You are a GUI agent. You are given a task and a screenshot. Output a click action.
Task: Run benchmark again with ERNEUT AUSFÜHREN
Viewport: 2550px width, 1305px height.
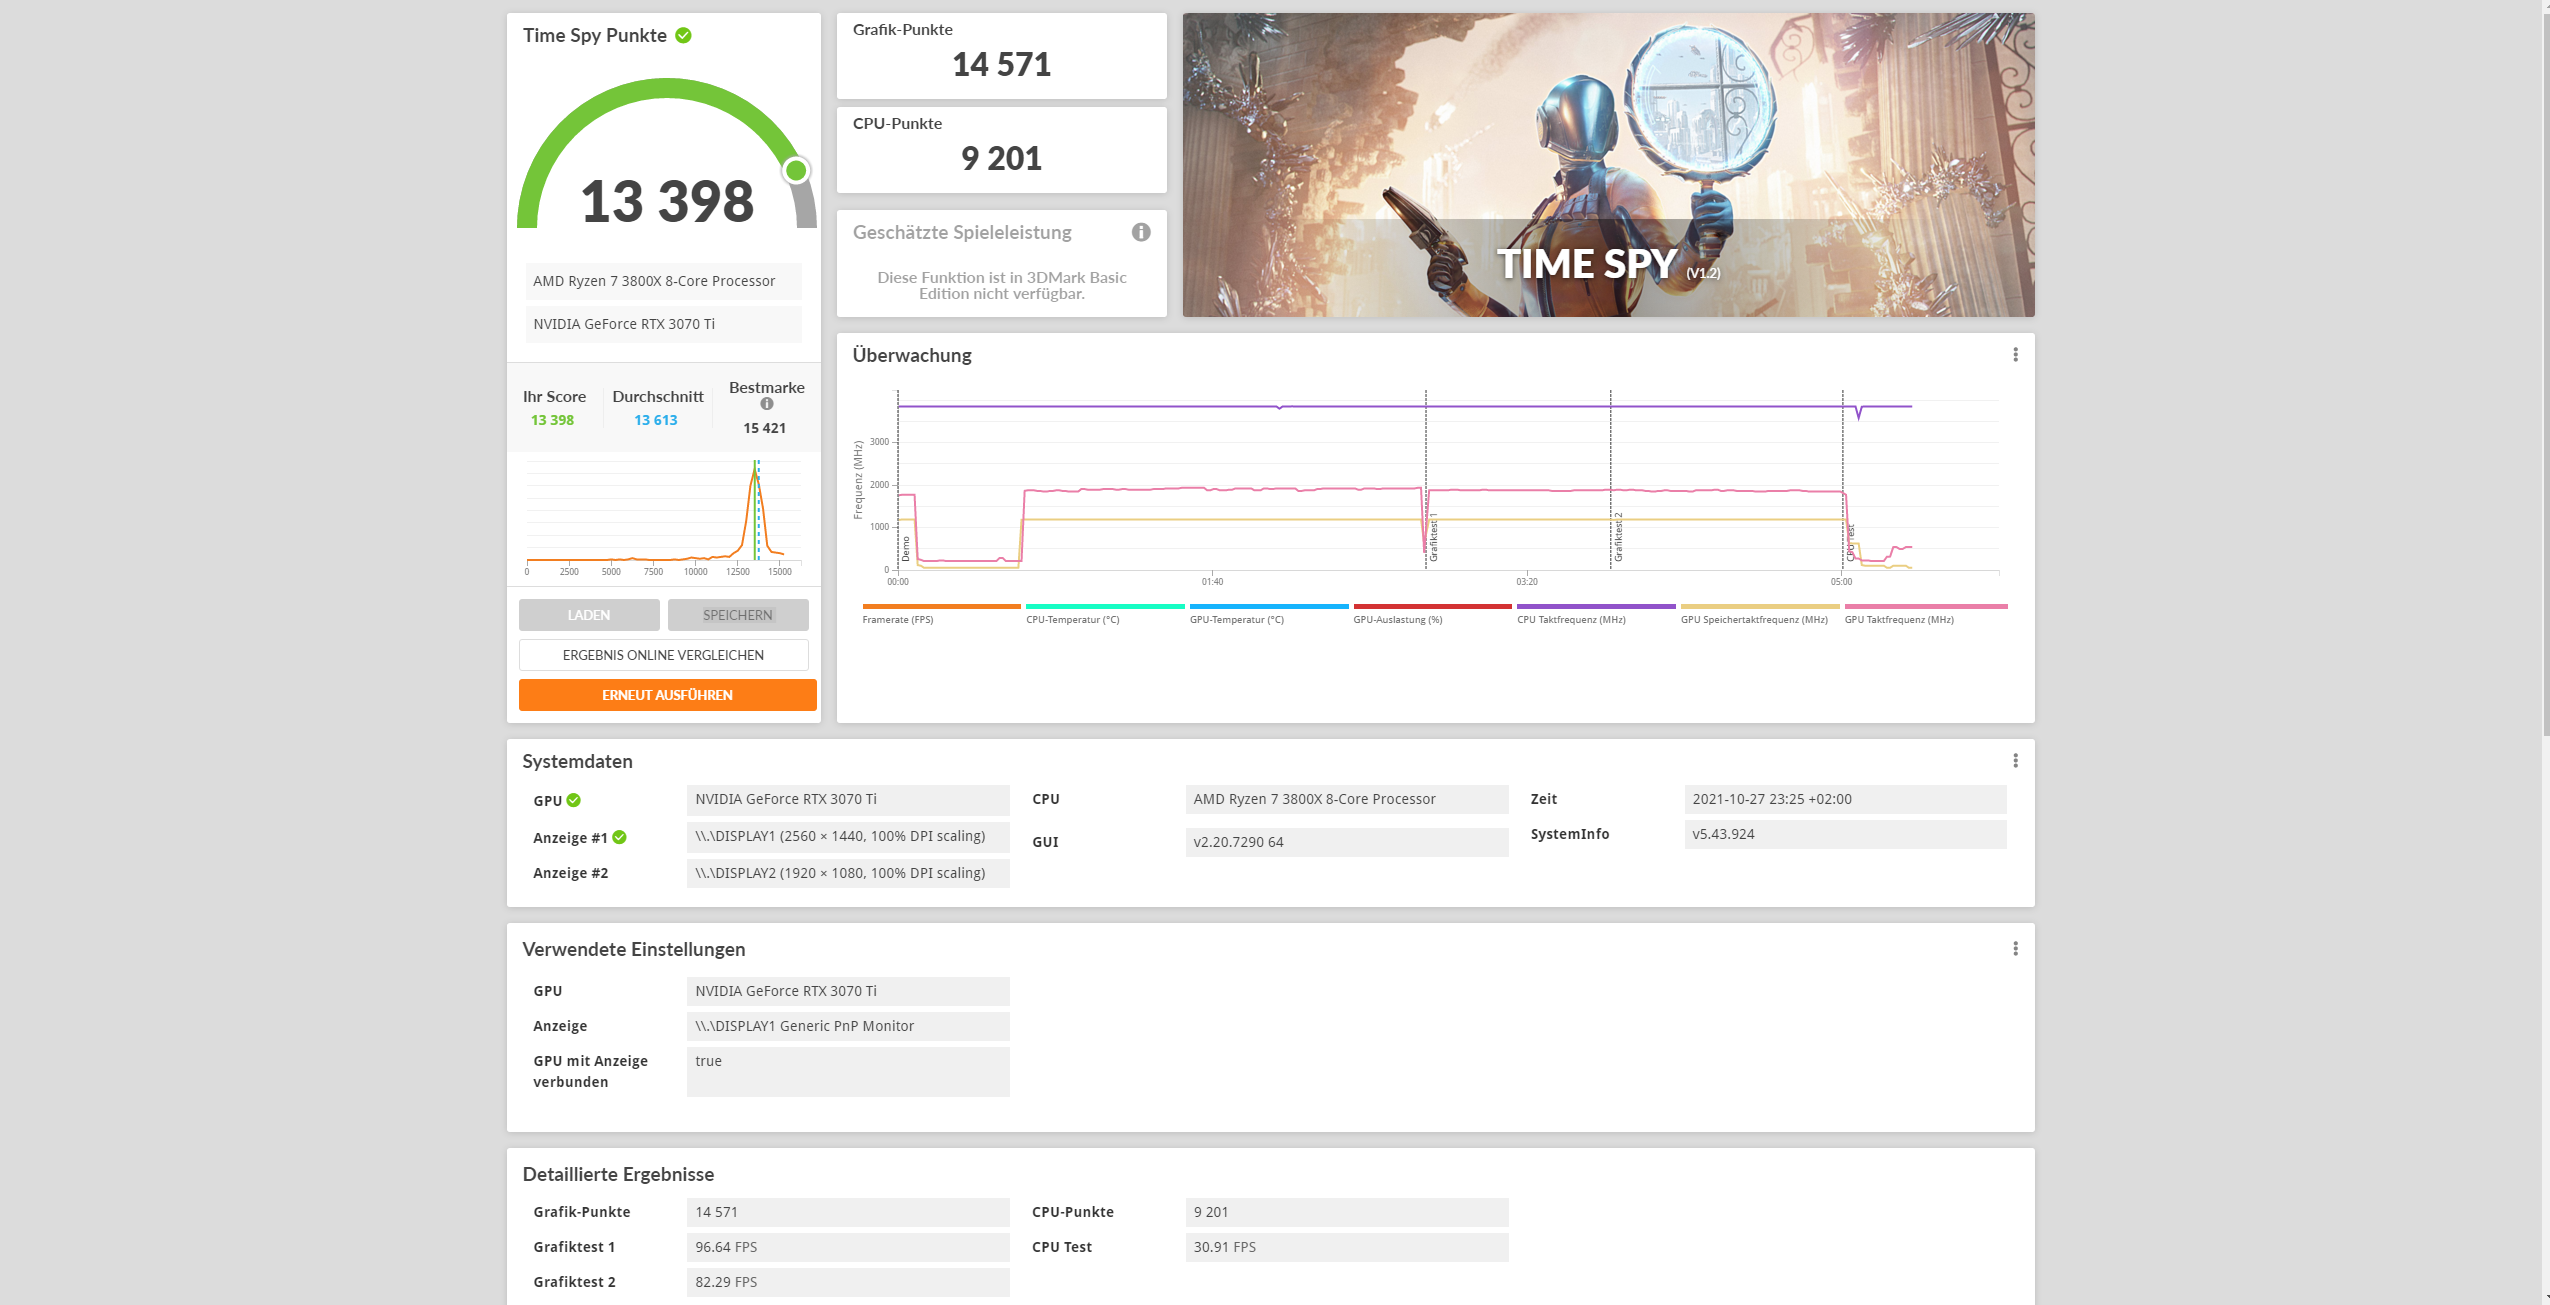667,695
